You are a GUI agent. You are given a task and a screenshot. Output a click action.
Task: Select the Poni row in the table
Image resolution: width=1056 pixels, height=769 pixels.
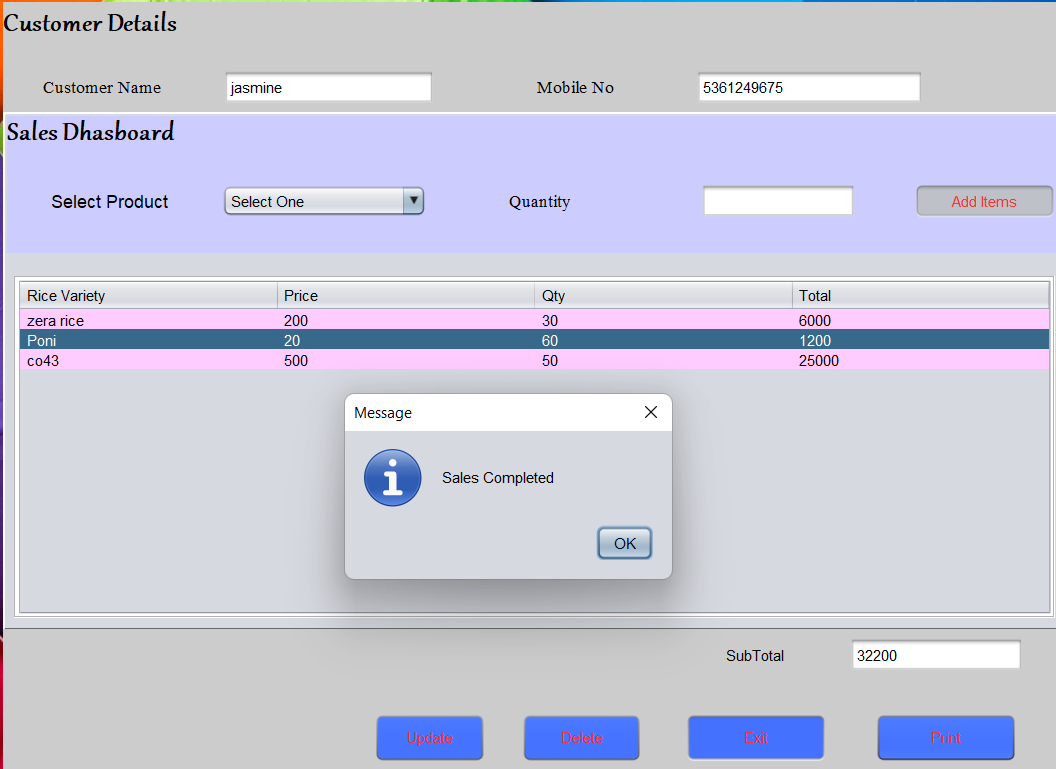click(150, 340)
